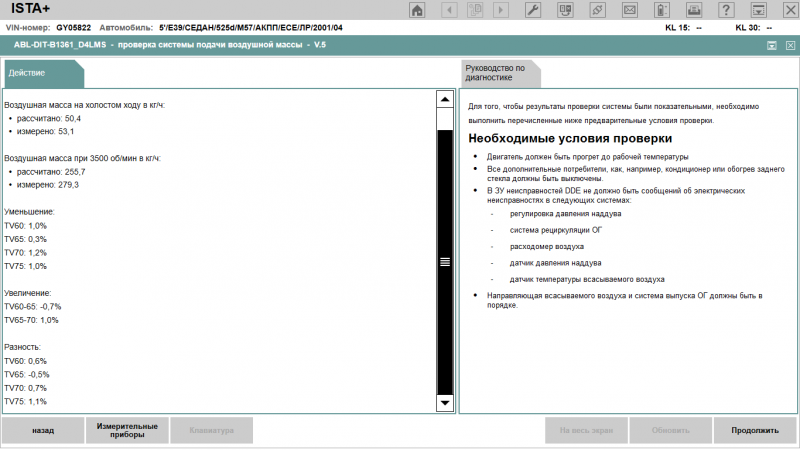
Task: Click 'рассчитано: 255,7' value
Action: point(51,172)
